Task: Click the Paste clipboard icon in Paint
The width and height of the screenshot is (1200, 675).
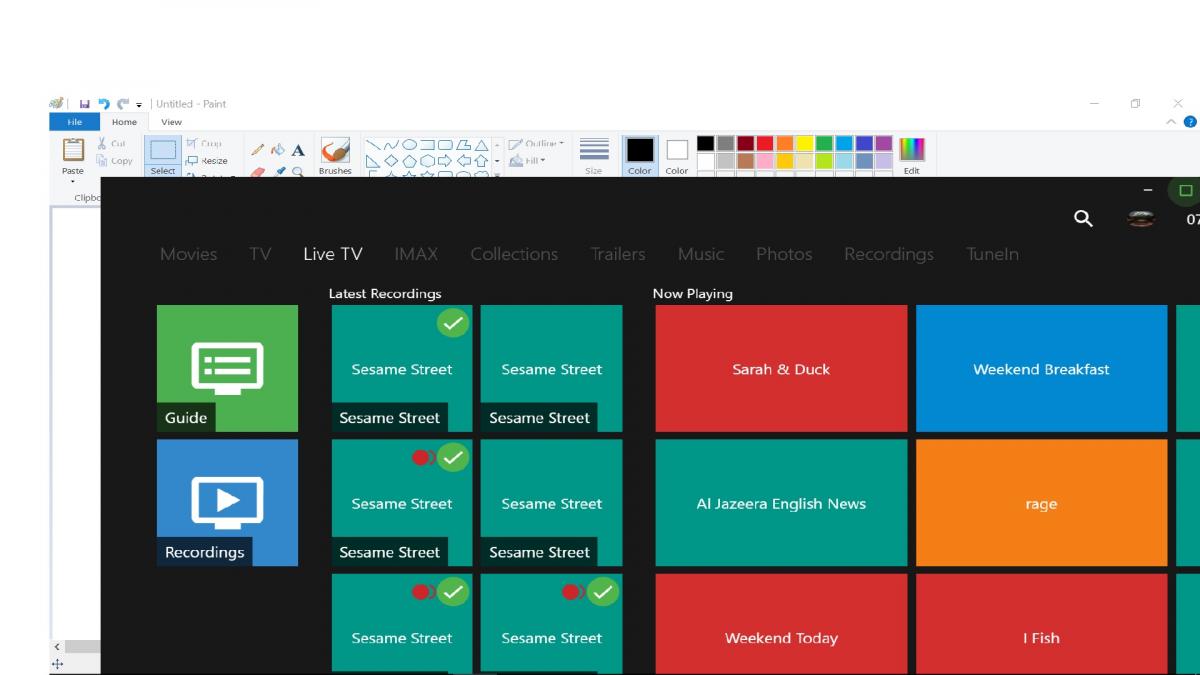Action: click(x=73, y=150)
